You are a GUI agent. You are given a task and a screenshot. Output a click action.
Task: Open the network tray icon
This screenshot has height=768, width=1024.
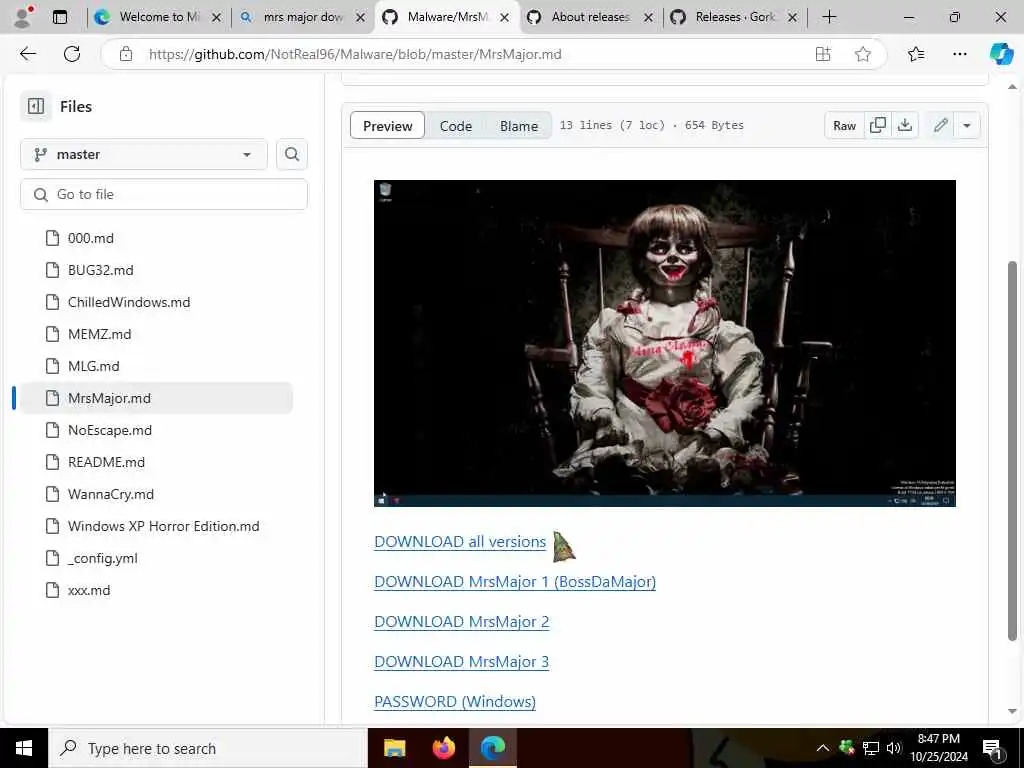tap(871, 748)
